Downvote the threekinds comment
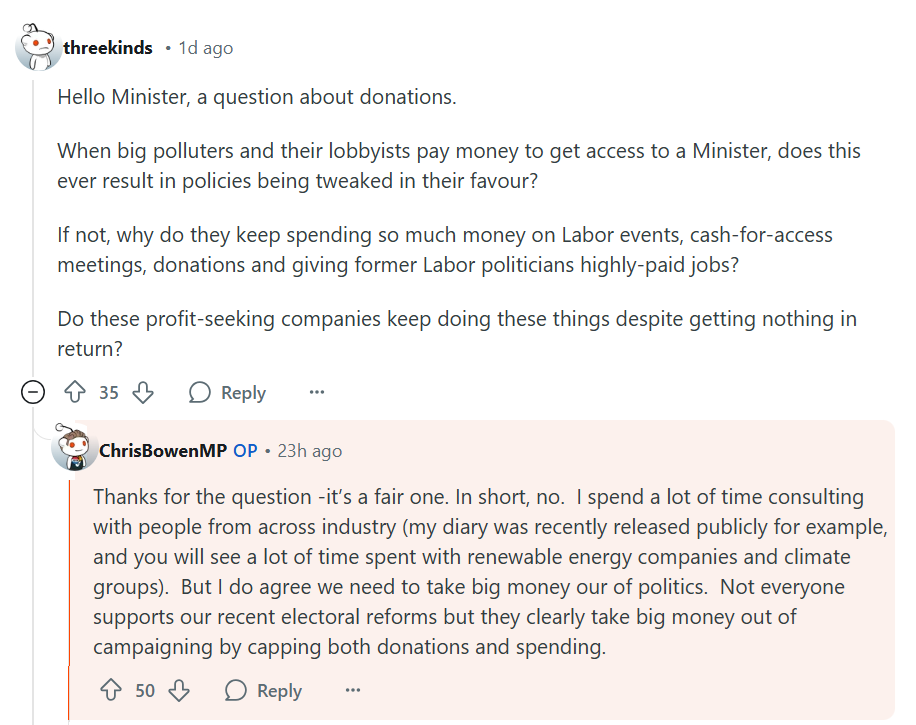The height and width of the screenshot is (725, 916). (143, 392)
